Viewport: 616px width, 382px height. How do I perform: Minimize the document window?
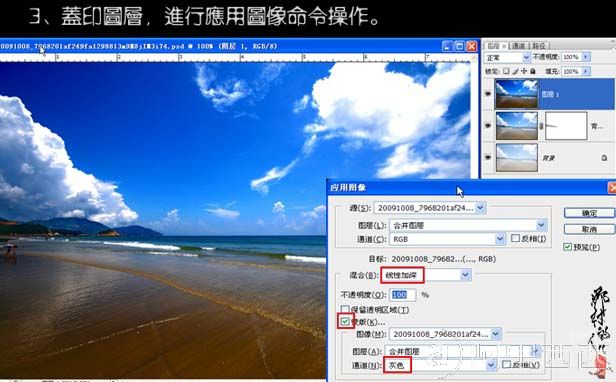(447, 46)
